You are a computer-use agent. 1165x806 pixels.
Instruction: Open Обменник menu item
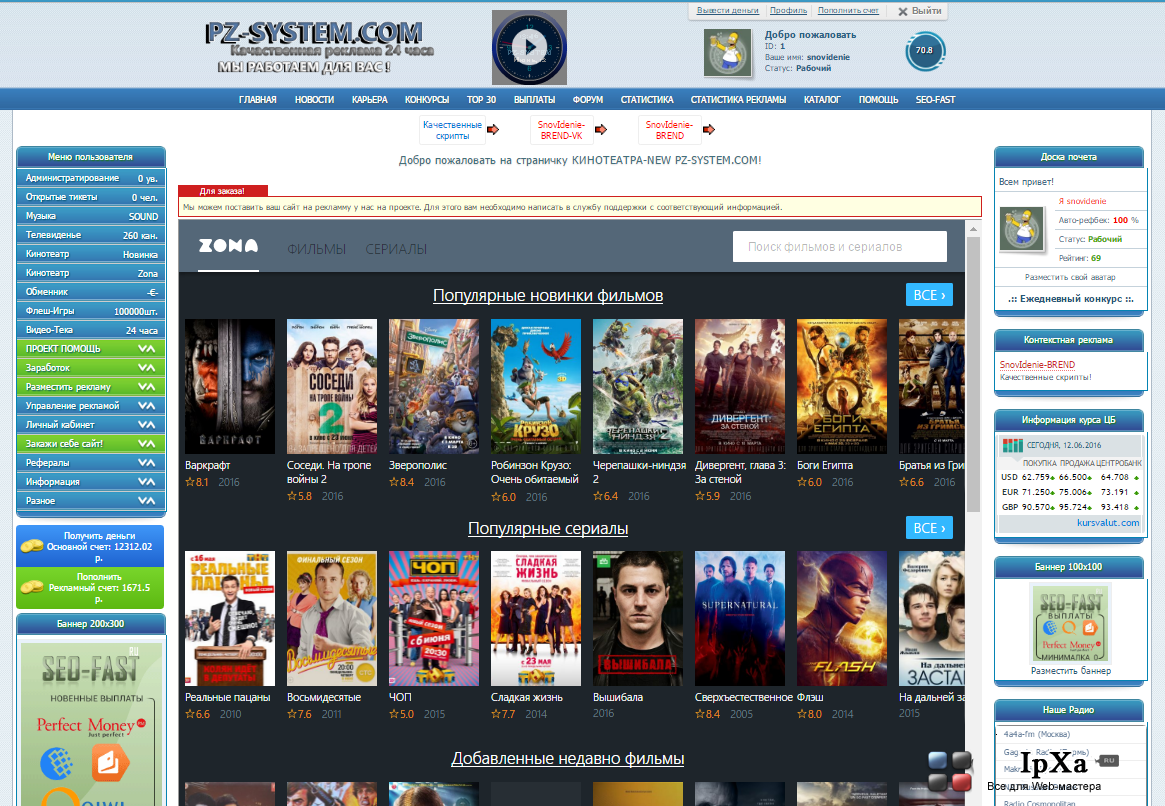(x=91, y=292)
